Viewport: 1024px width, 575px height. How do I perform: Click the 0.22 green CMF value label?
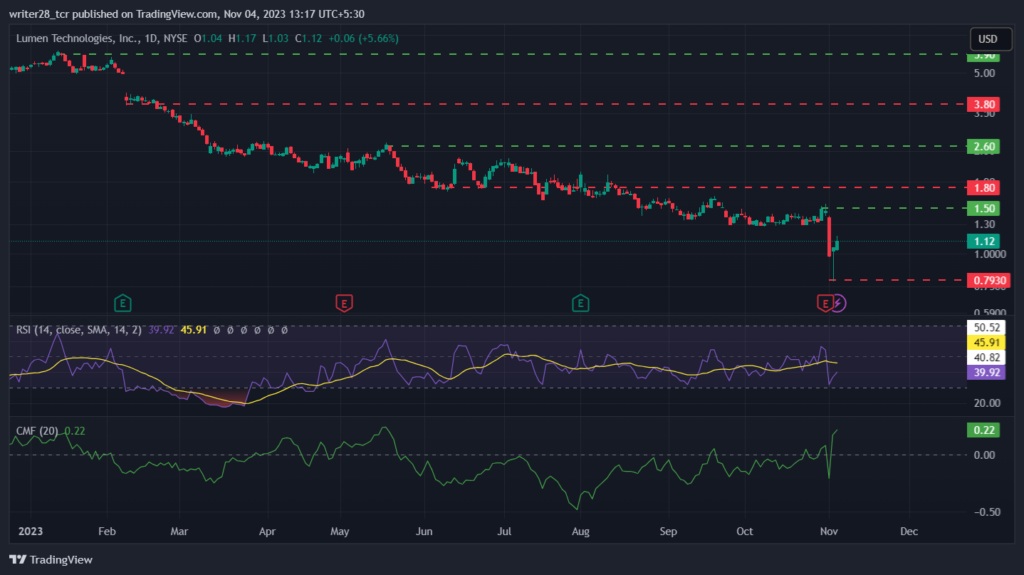tap(984, 430)
